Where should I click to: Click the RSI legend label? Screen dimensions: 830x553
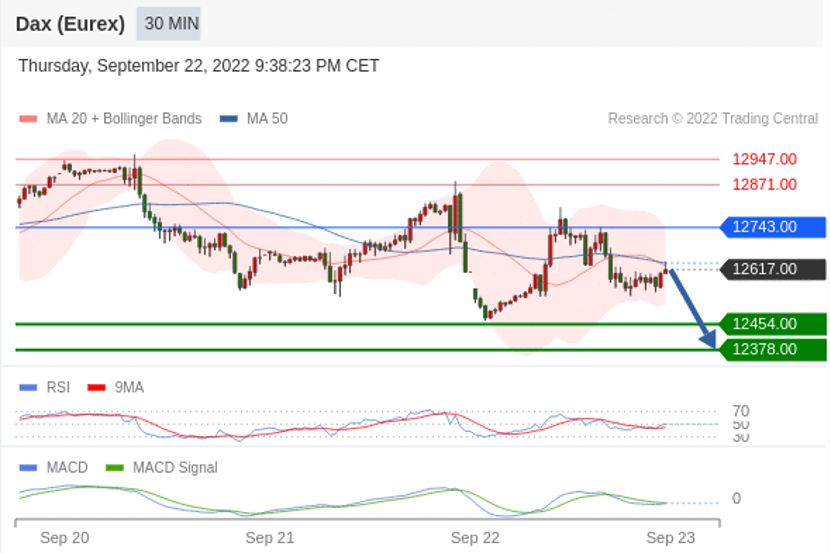pyautogui.click(x=58, y=387)
